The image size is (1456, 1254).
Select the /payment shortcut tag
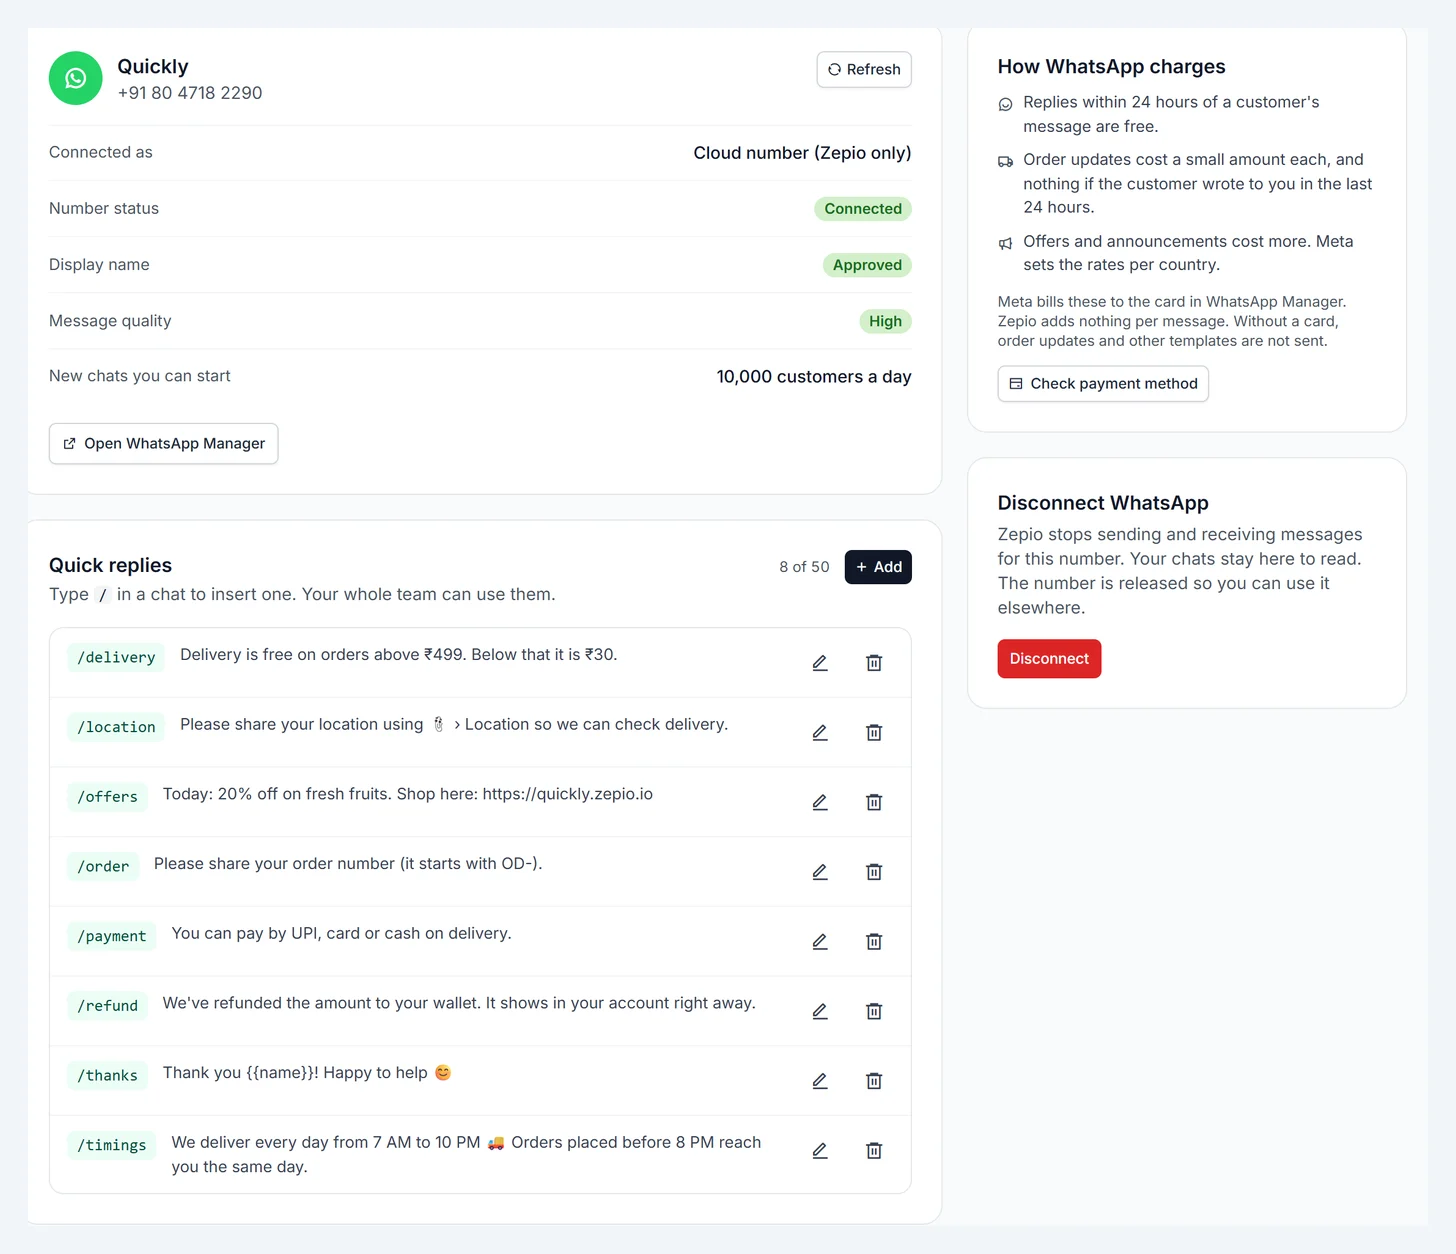[x=112, y=936]
